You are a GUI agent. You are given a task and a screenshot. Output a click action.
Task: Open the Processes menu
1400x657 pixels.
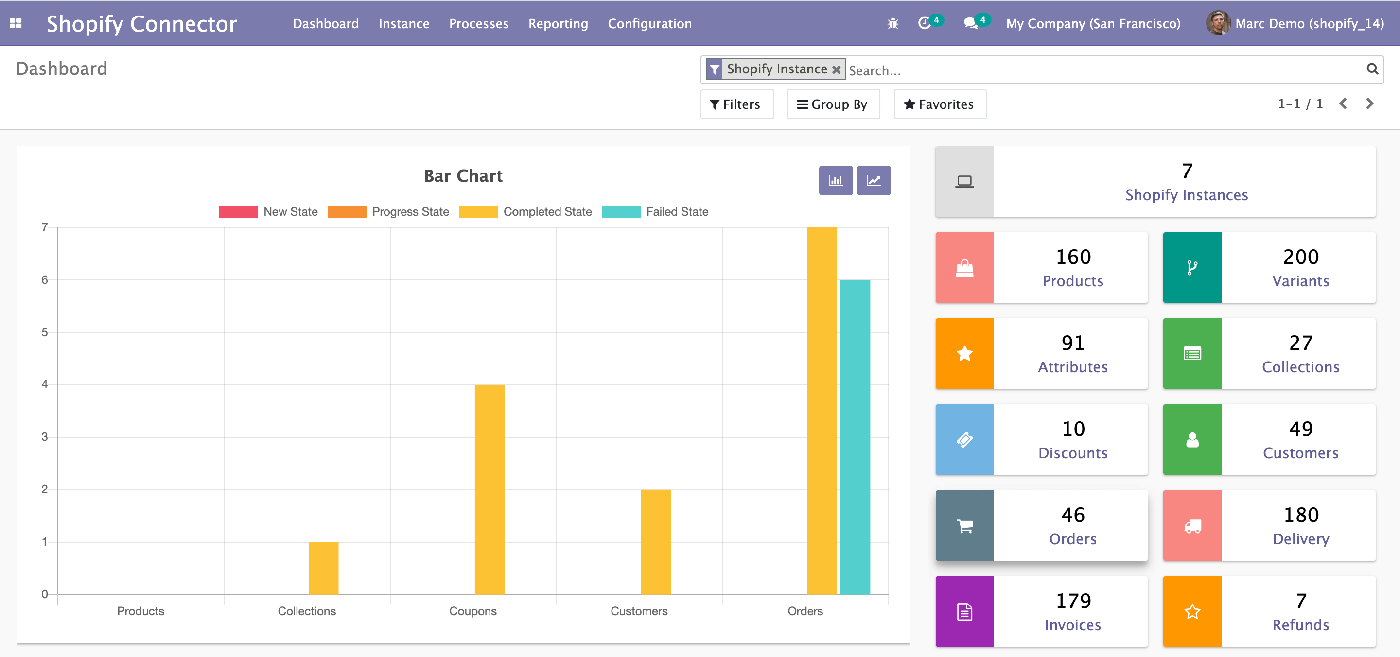point(479,23)
